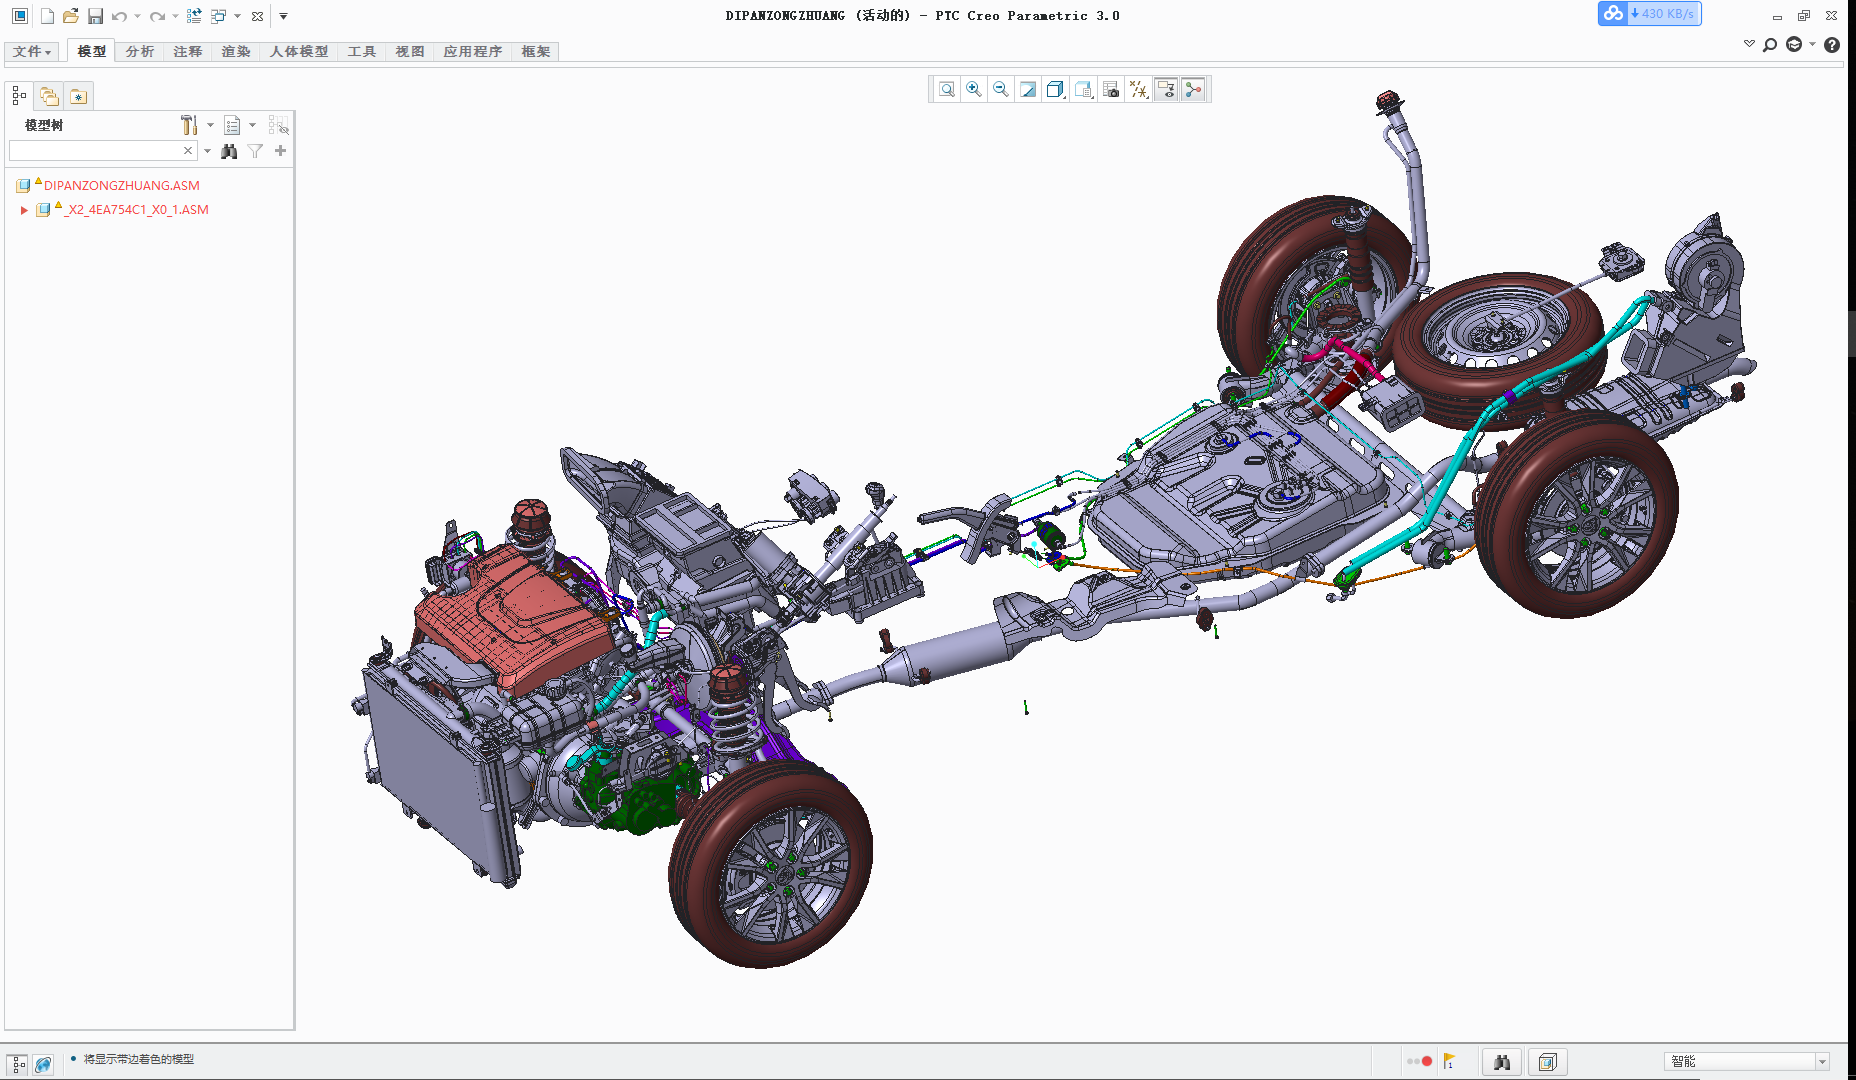Open the 文件 menu
Image resolution: width=1856 pixels, height=1080 pixels.
(x=32, y=52)
